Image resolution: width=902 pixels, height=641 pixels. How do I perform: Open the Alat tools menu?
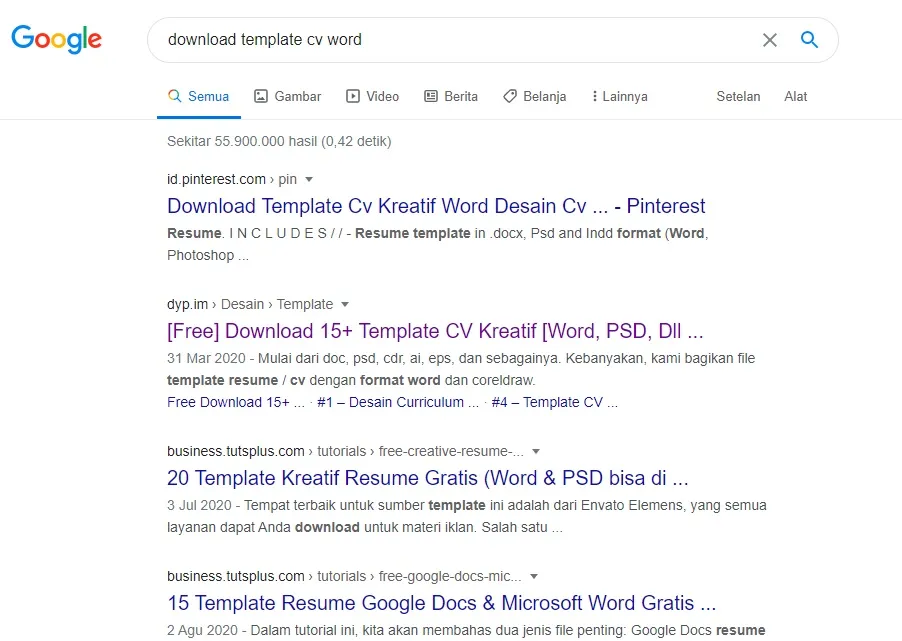(x=796, y=97)
